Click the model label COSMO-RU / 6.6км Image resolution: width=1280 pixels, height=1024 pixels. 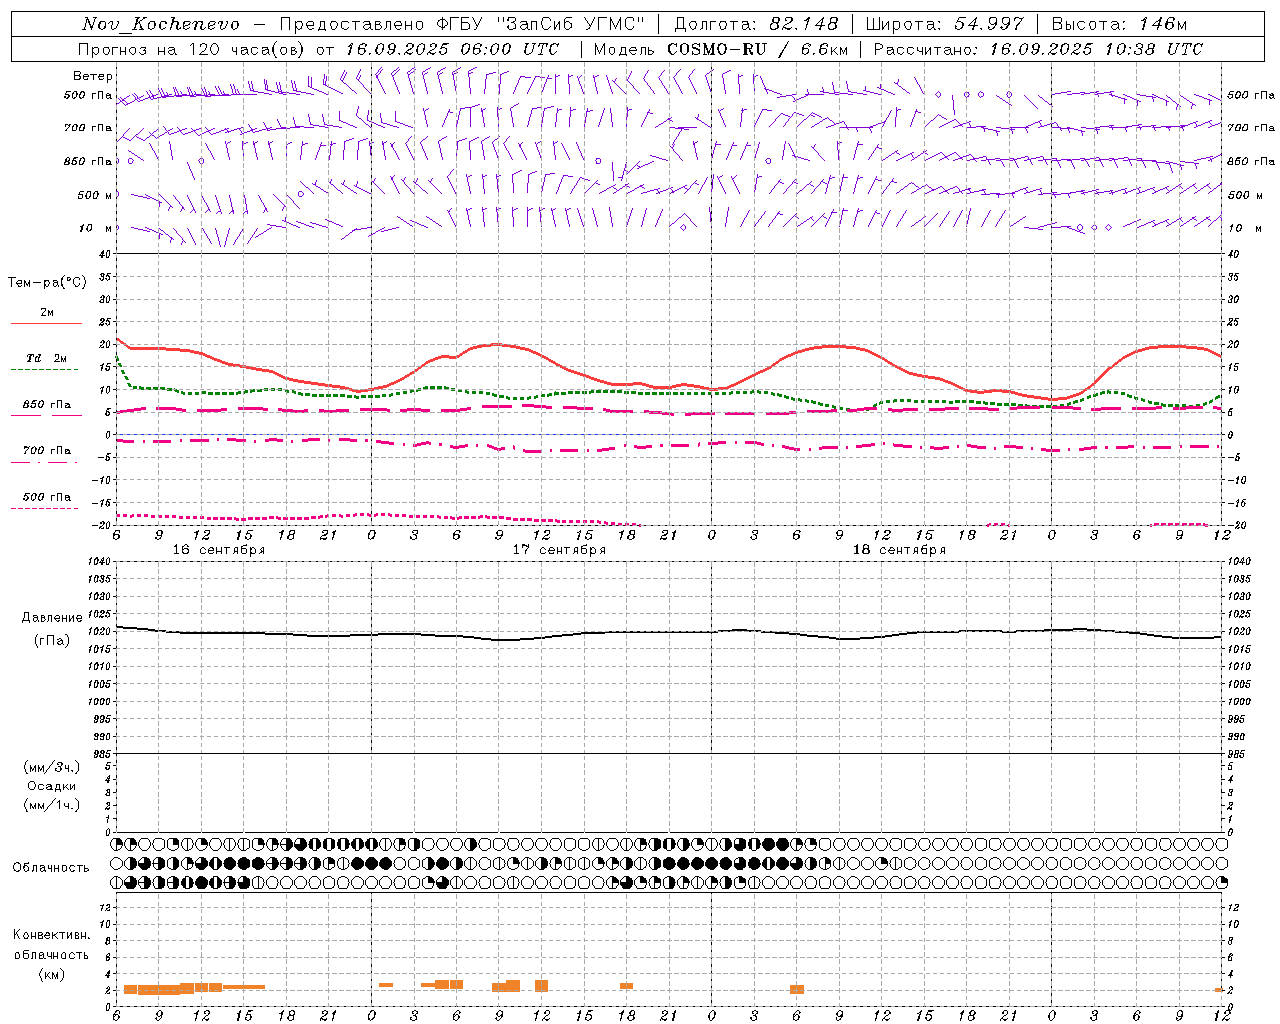pos(757,49)
